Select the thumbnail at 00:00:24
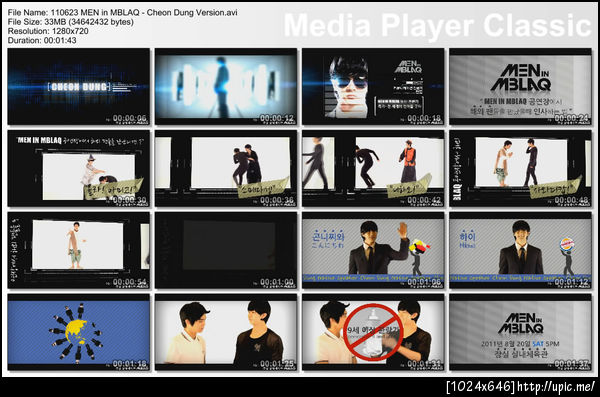600x397 pixels. pos(520,87)
